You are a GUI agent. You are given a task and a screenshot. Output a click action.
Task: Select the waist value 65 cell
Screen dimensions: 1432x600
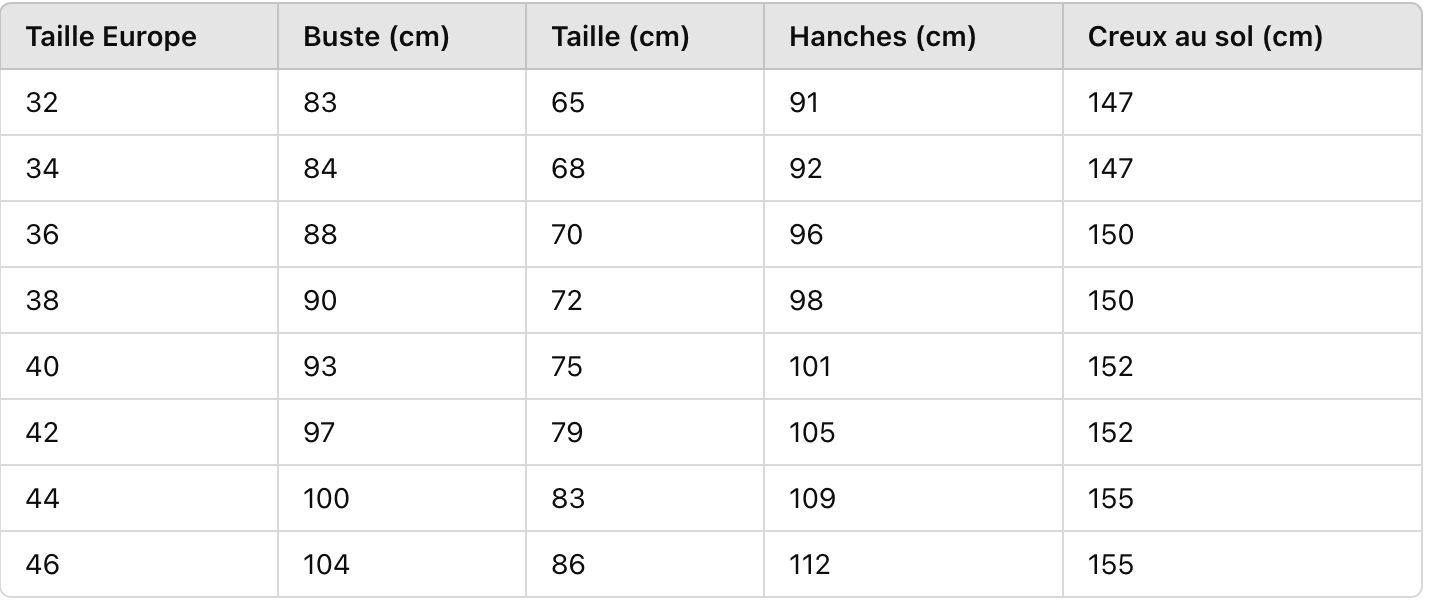567,102
